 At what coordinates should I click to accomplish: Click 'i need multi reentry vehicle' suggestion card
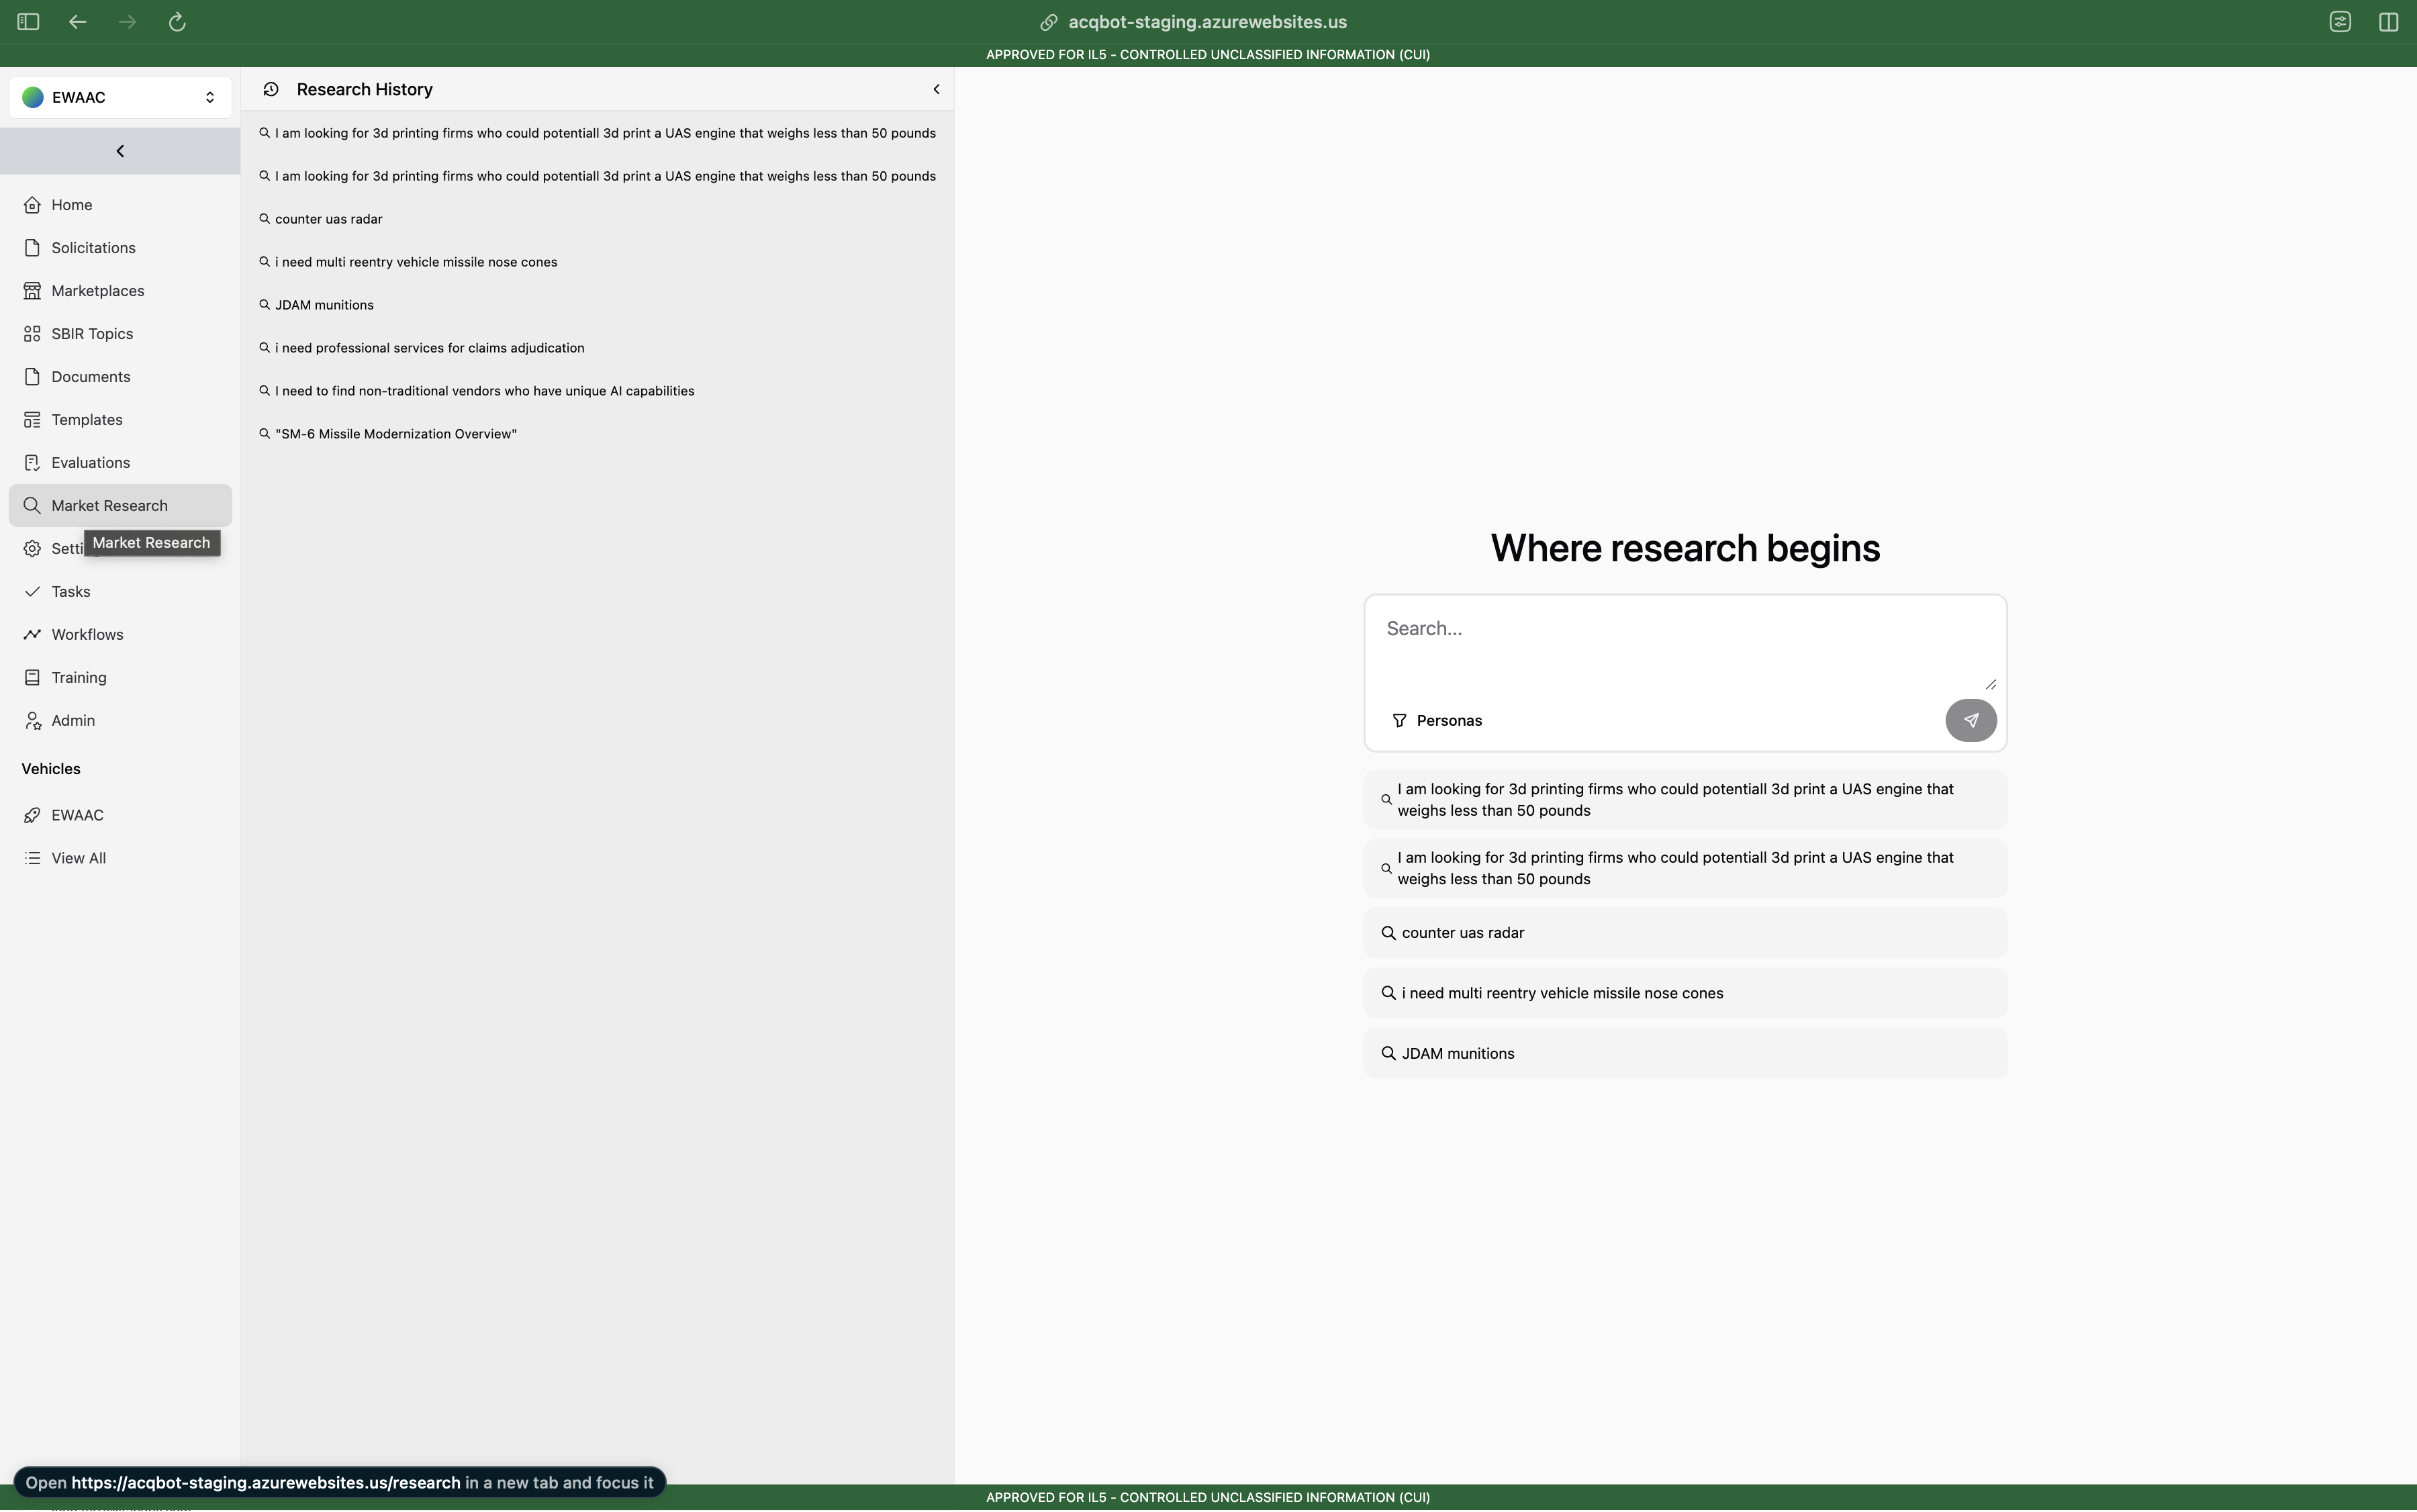click(1685, 993)
